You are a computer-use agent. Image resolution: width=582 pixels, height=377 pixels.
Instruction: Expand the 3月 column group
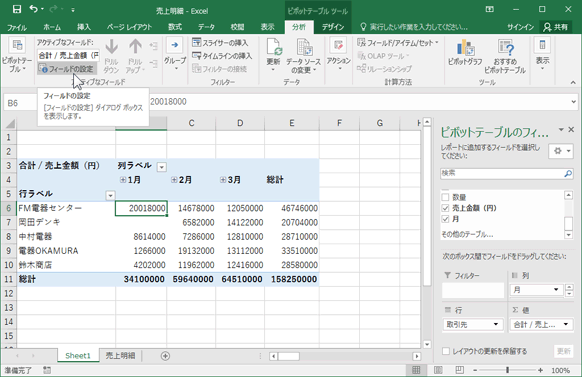tap(223, 180)
